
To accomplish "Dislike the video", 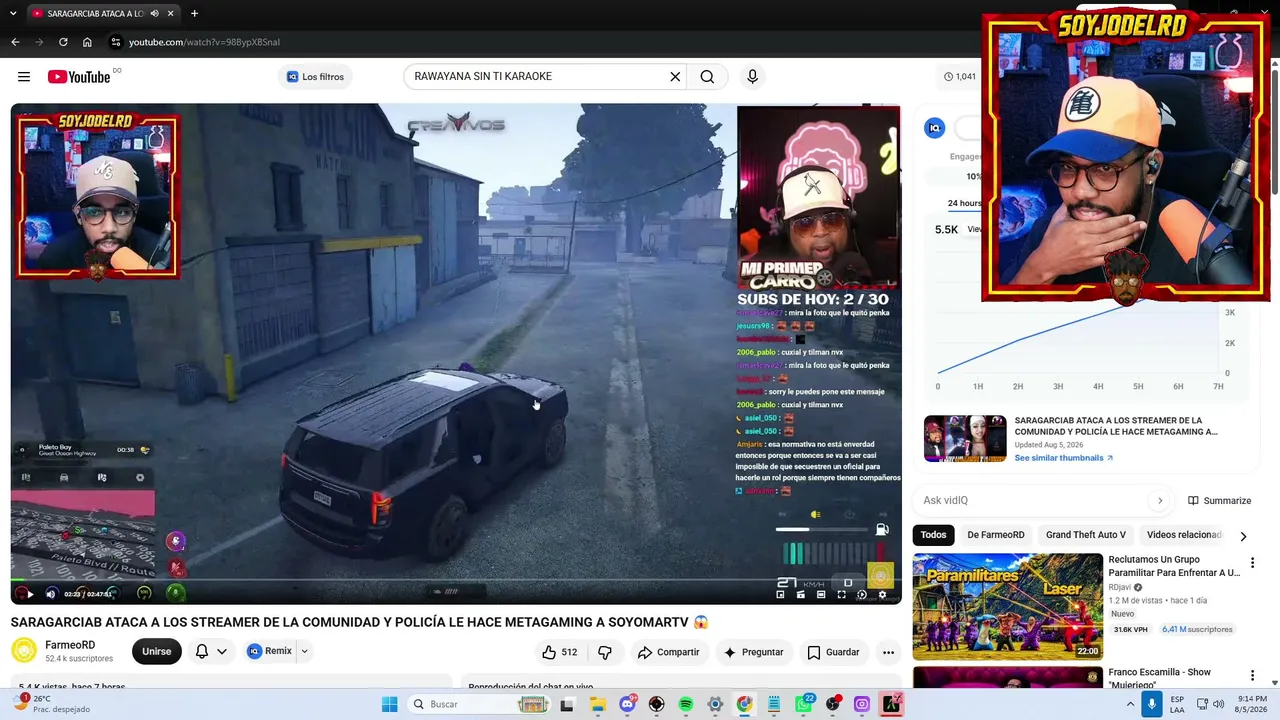I will click(x=605, y=652).
